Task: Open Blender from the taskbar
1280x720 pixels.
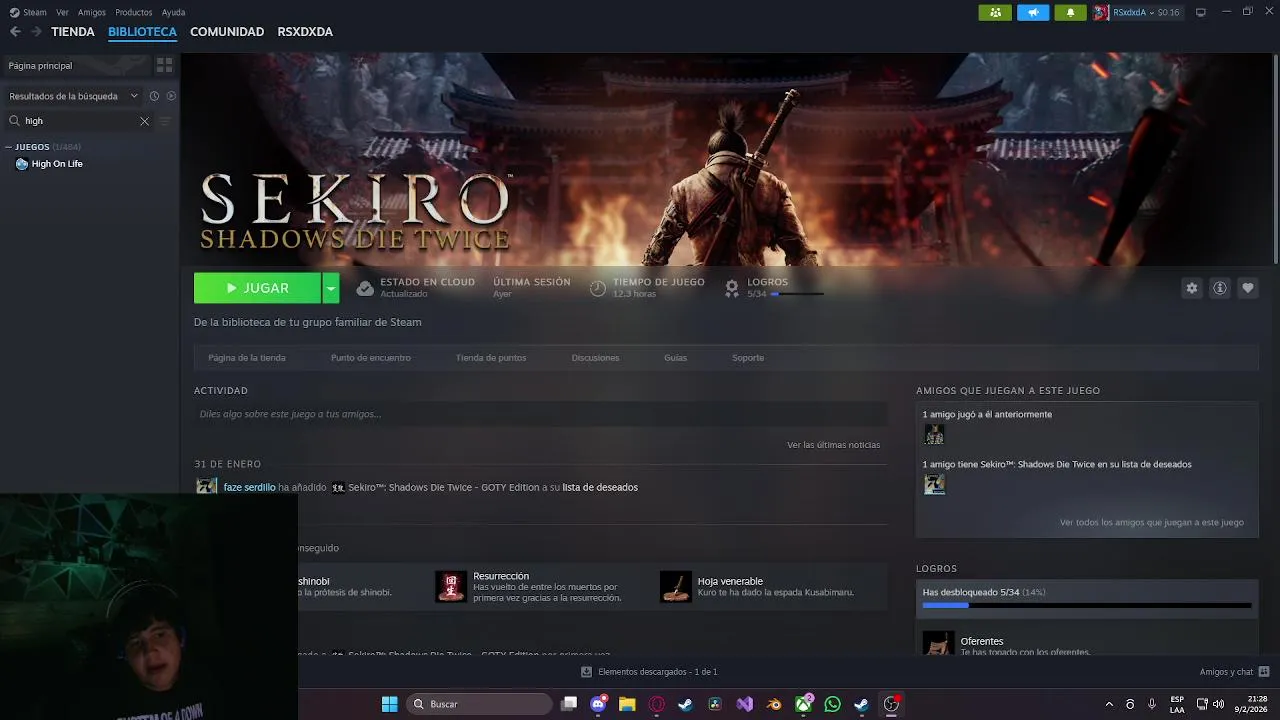Action: [774, 704]
